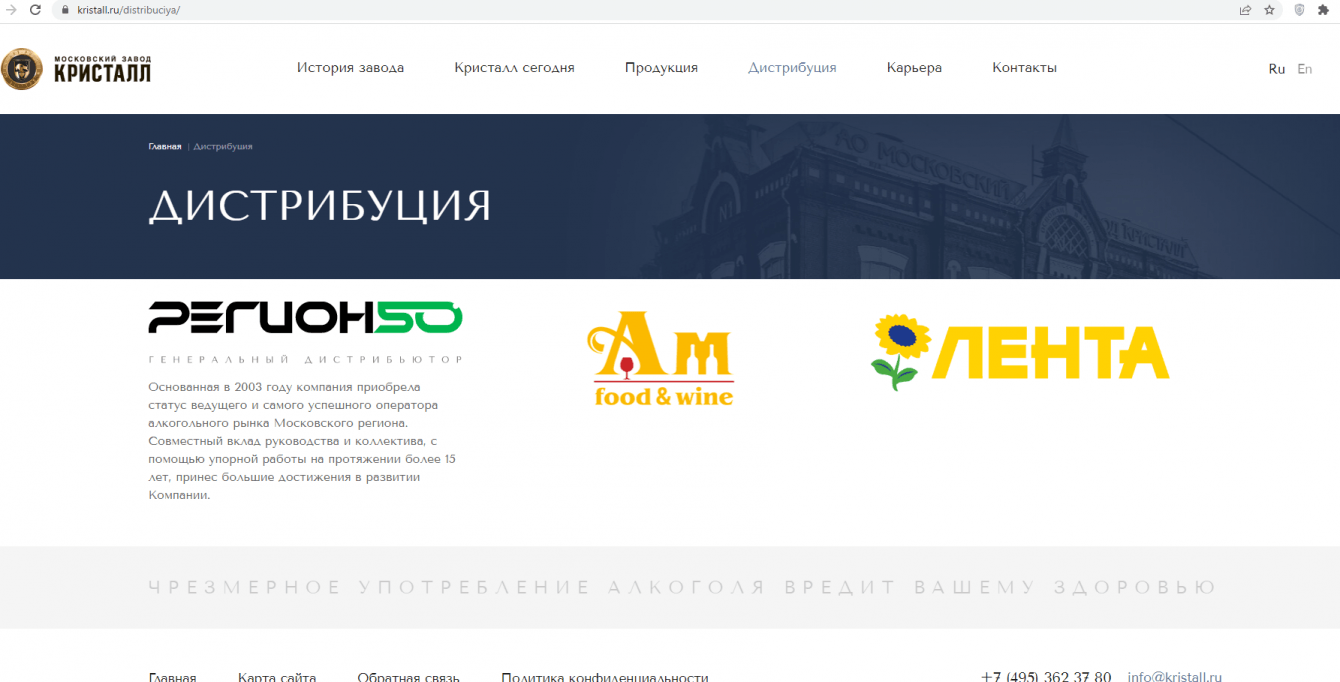The width and height of the screenshot is (1340, 682).
Task: Open Кристалл сегодня menu item
Action: (514, 68)
